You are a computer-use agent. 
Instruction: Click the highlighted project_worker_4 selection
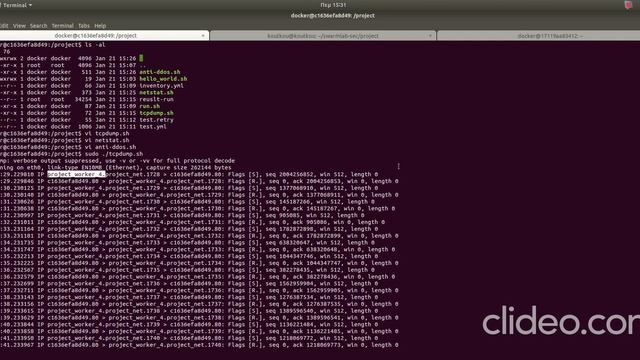pyautogui.click(x=76, y=174)
